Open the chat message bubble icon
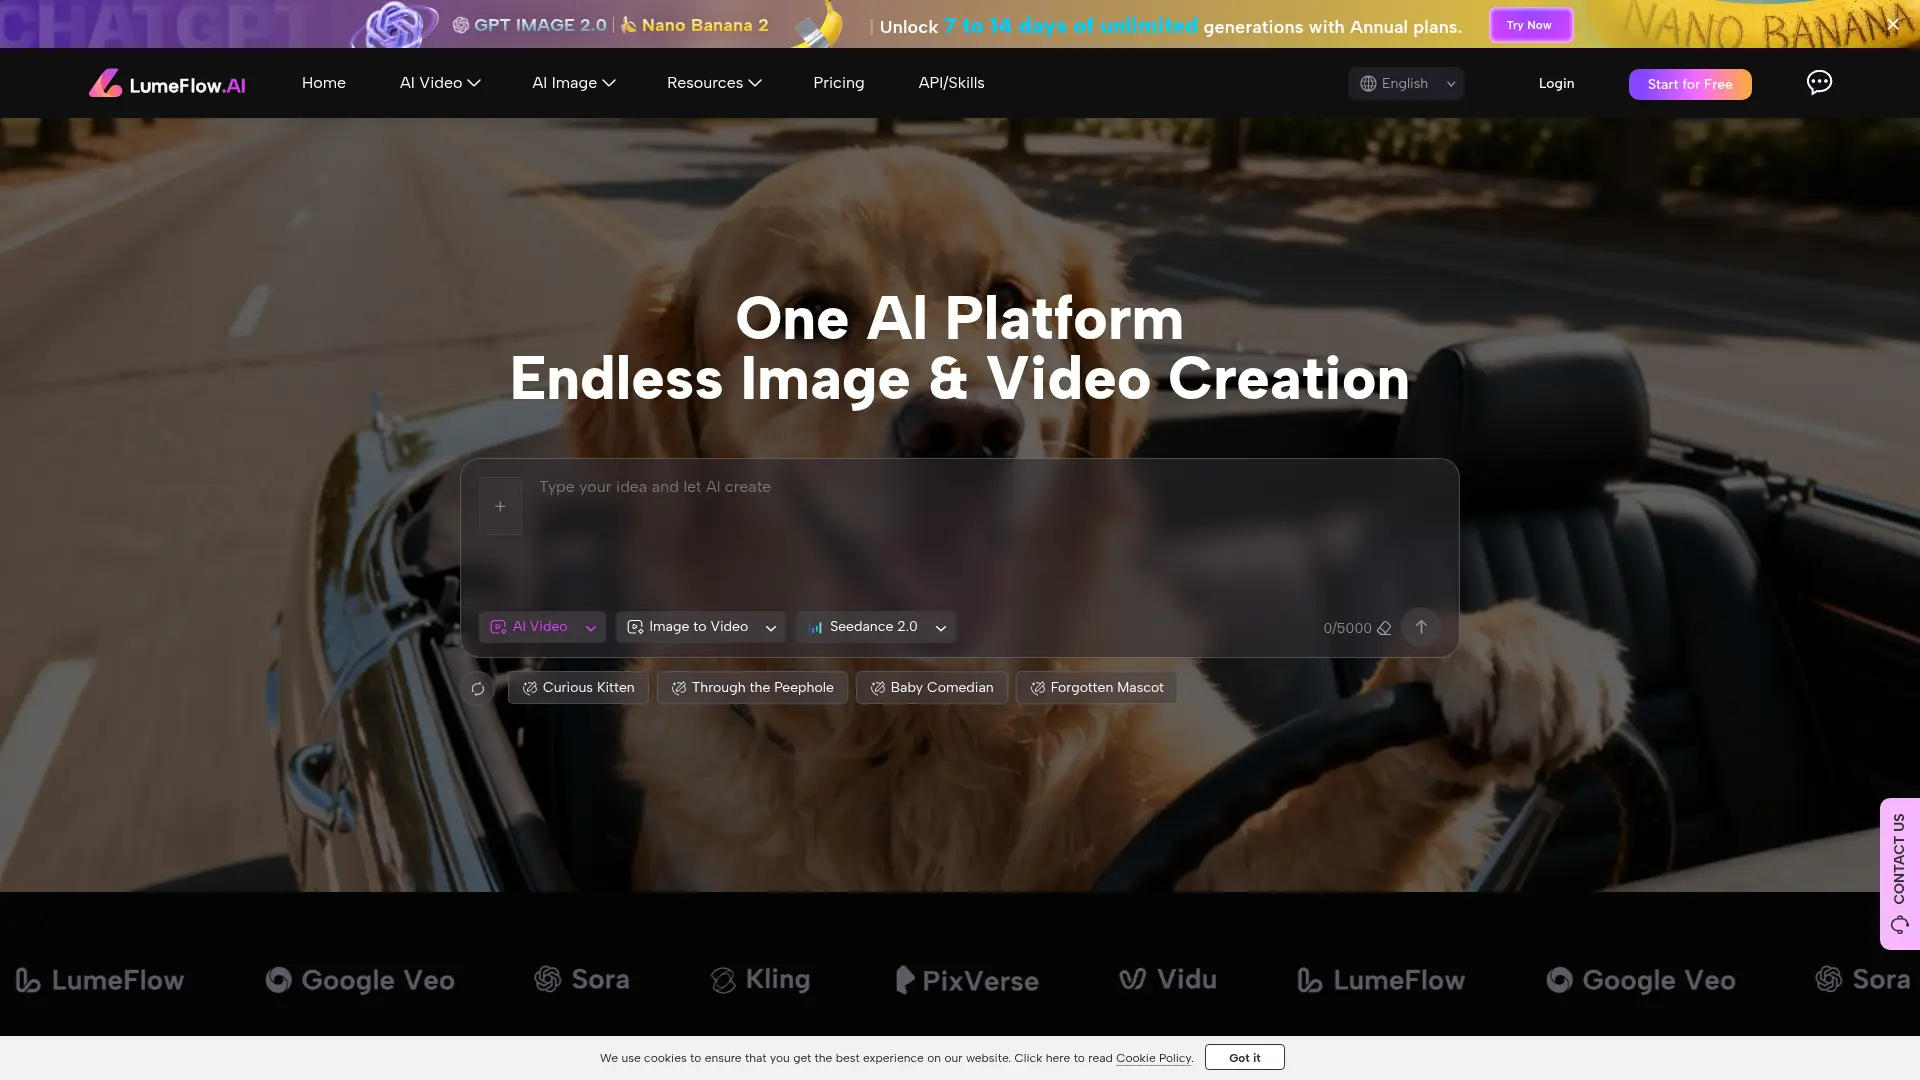This screenshot has width=1920, height=1080. [1819, 83]
